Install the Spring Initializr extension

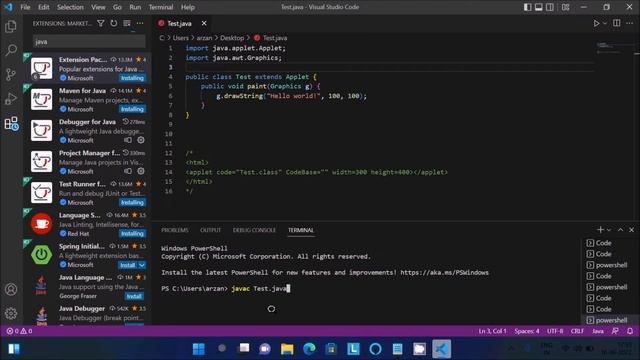click(128, 265)
